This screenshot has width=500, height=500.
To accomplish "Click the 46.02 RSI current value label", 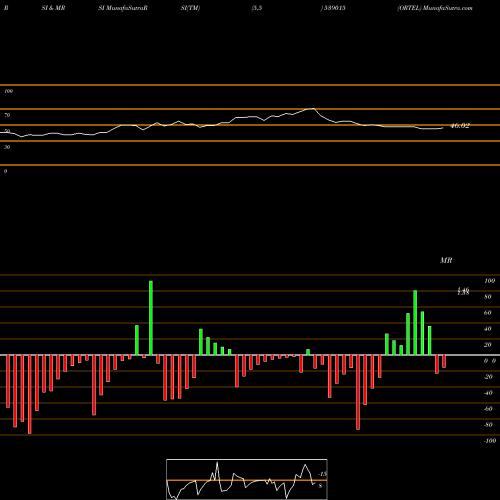I will pos(460,126).
